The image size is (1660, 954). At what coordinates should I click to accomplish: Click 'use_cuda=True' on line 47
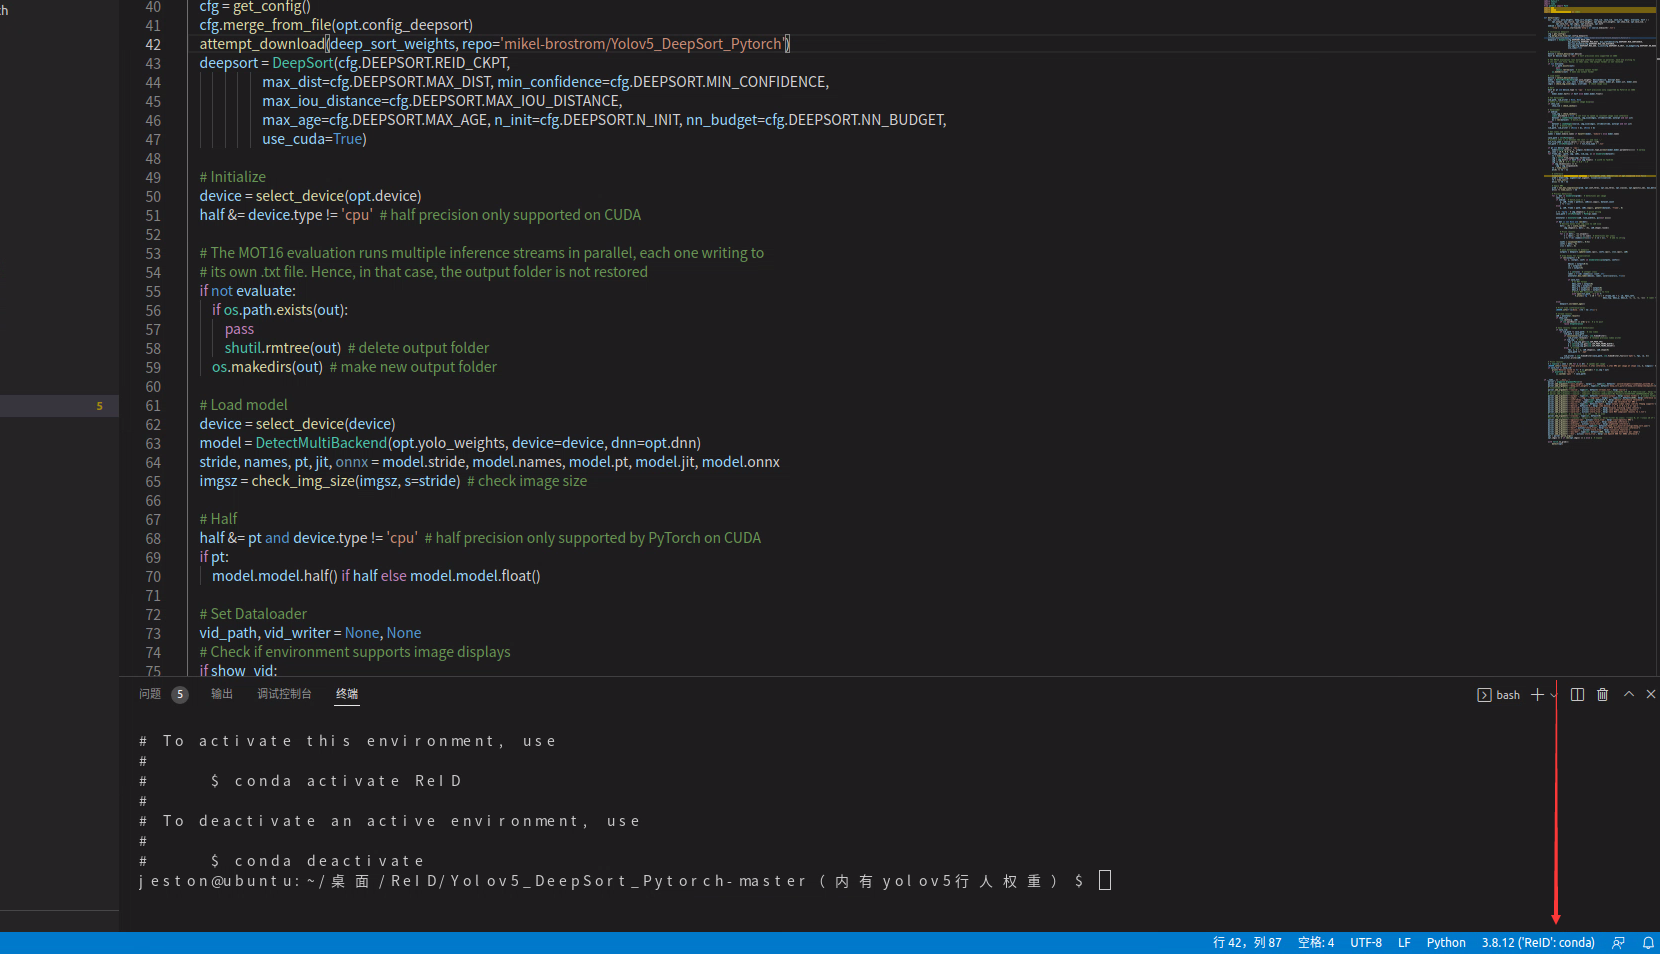(x=314, y=139)
